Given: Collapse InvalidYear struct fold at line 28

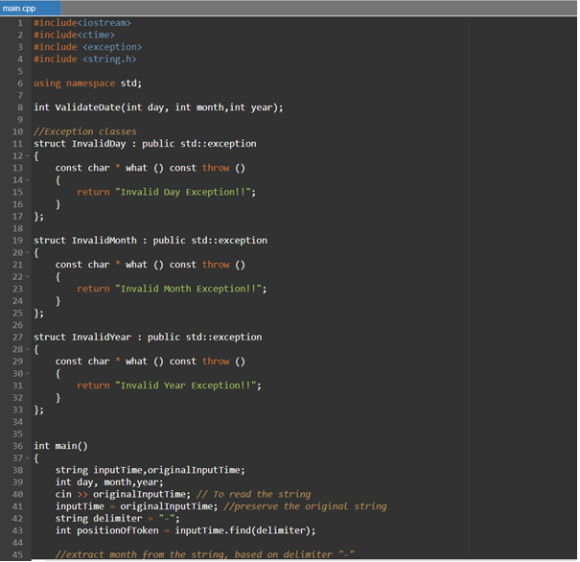Looking at the screenshot, I should point(27,349).
